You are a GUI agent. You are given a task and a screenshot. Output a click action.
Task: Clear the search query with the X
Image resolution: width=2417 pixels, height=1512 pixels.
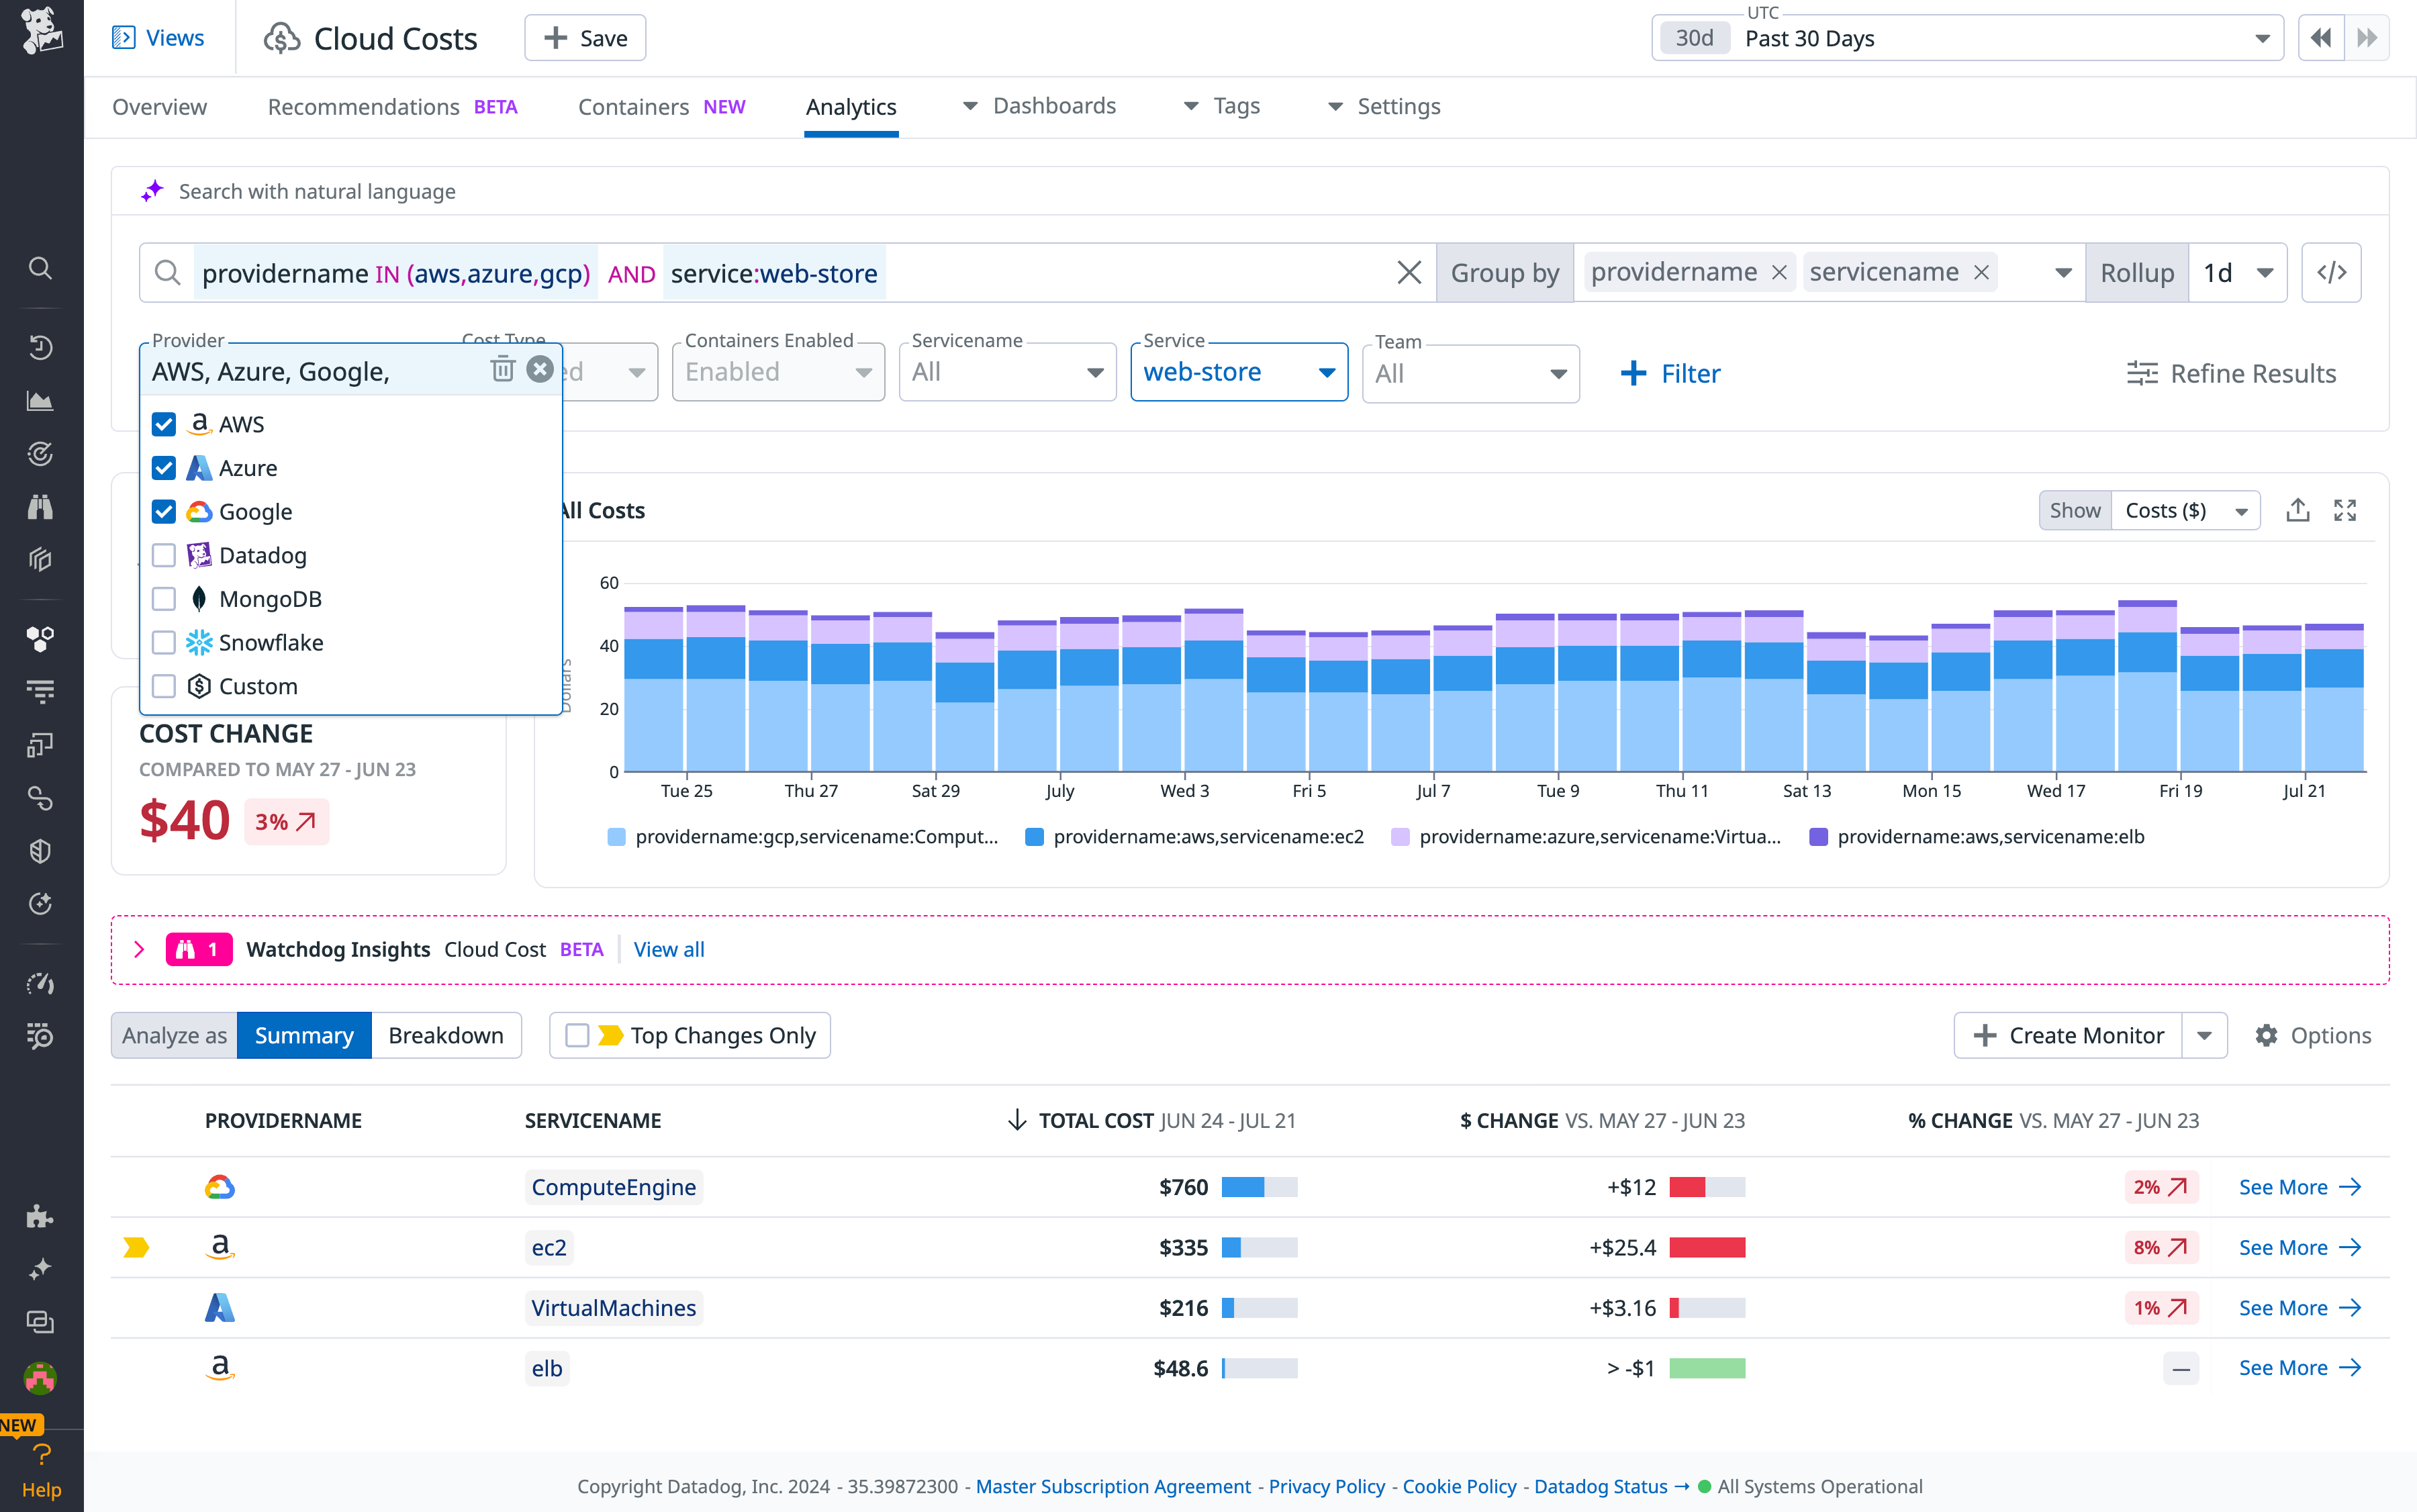(x=1409, y=272)
